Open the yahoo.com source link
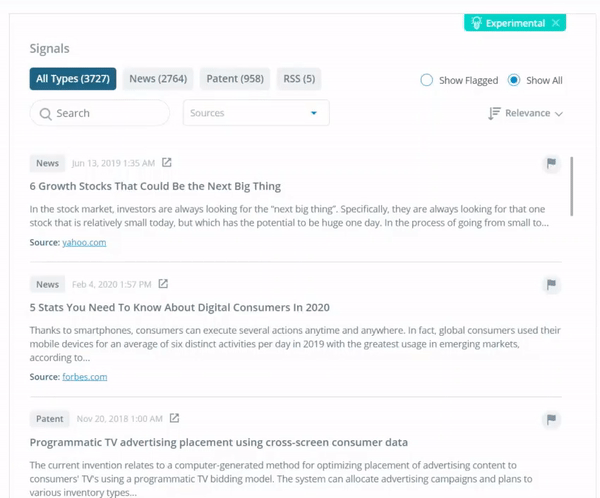Viewport: 600px width, 498px height. click(84, 242)
